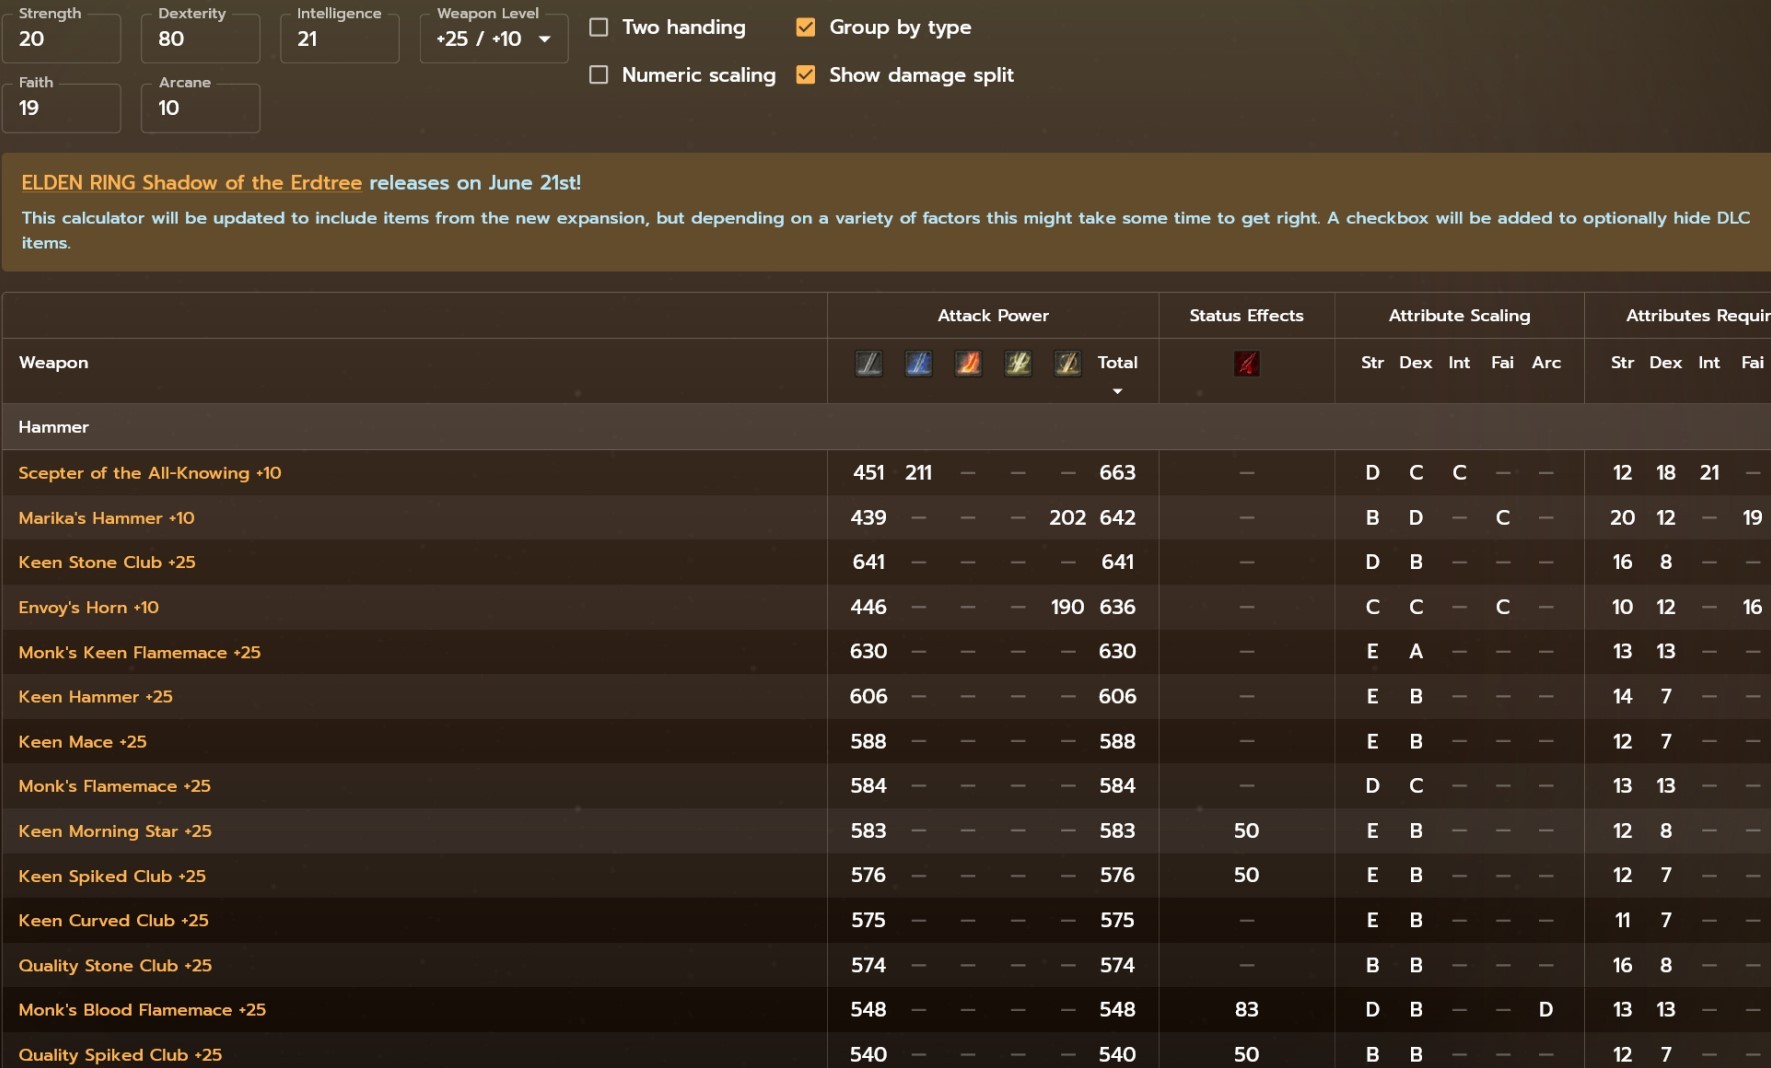This screenshot has height=1068, width=1771.
Task: Click the Attack Power column group label
Action: [993, 316]
